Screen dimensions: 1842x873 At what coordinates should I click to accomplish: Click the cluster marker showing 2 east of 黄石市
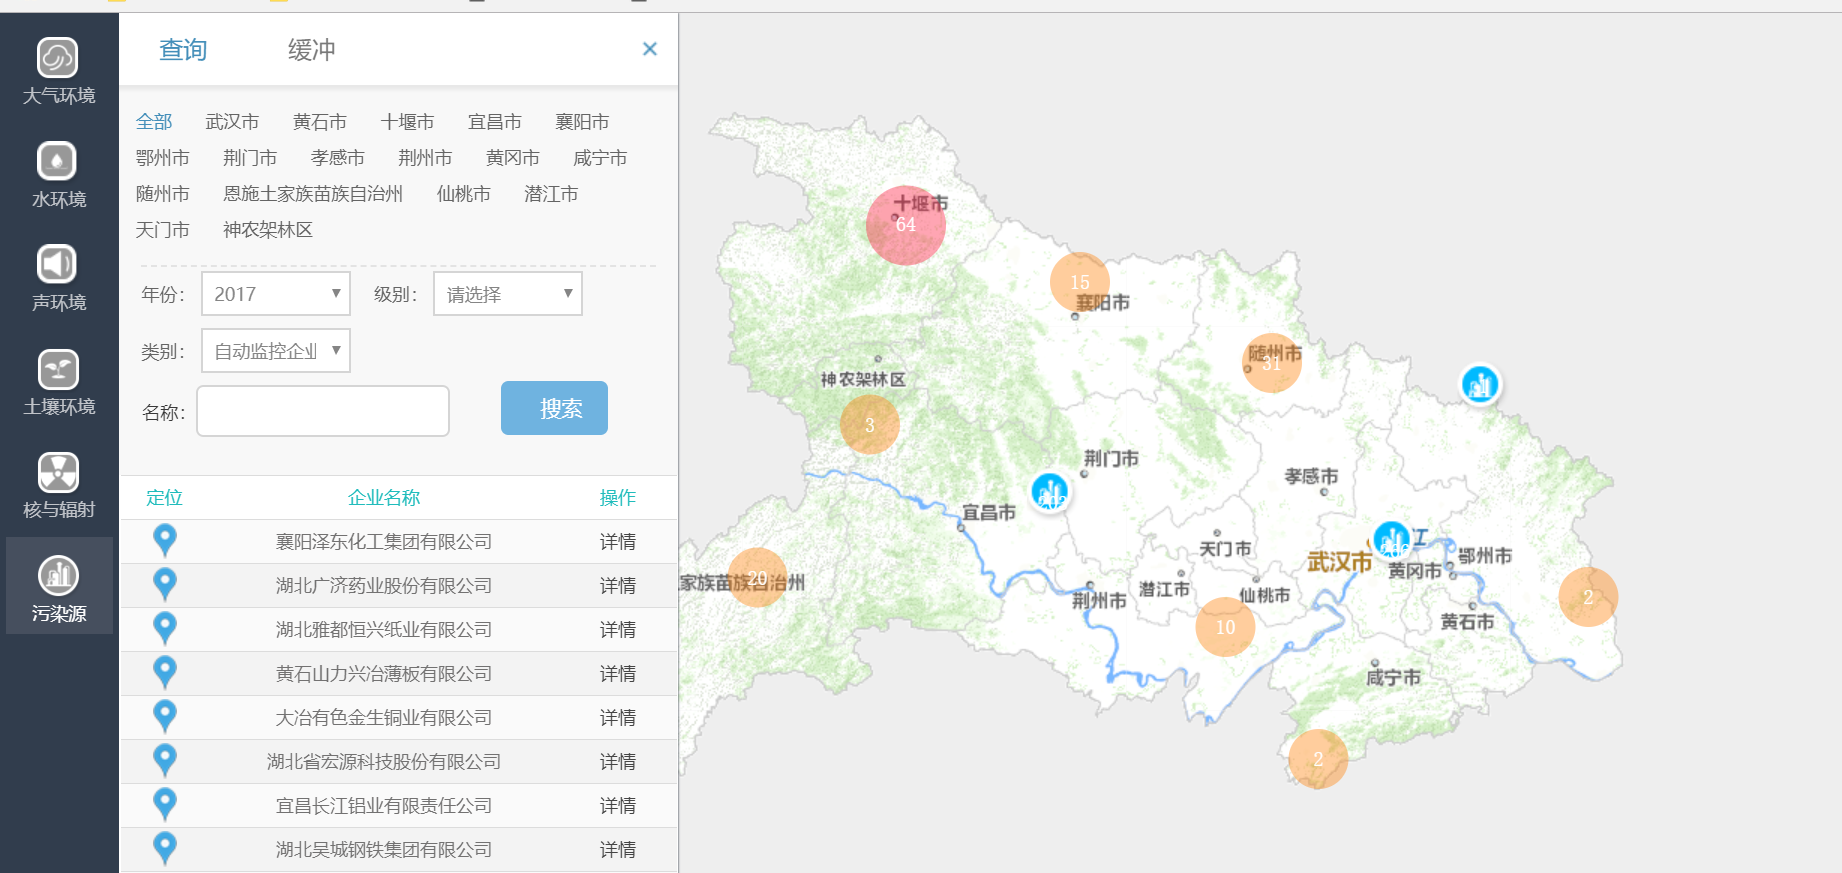click(1588, 597)
